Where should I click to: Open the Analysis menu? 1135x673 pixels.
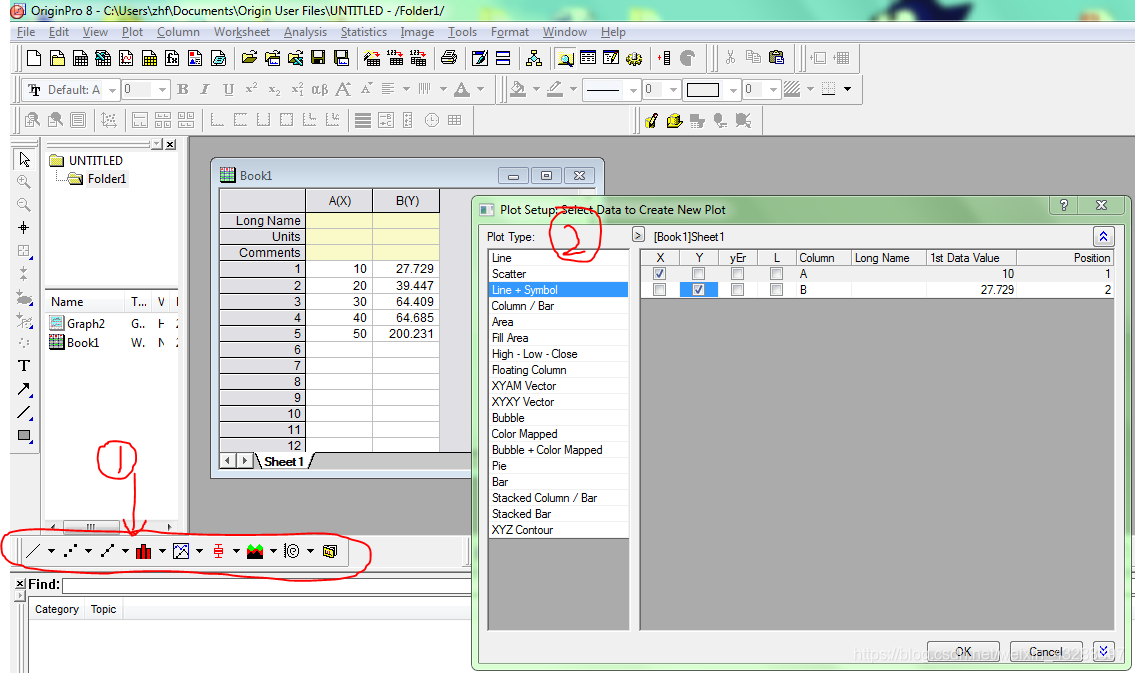[305, 32]
